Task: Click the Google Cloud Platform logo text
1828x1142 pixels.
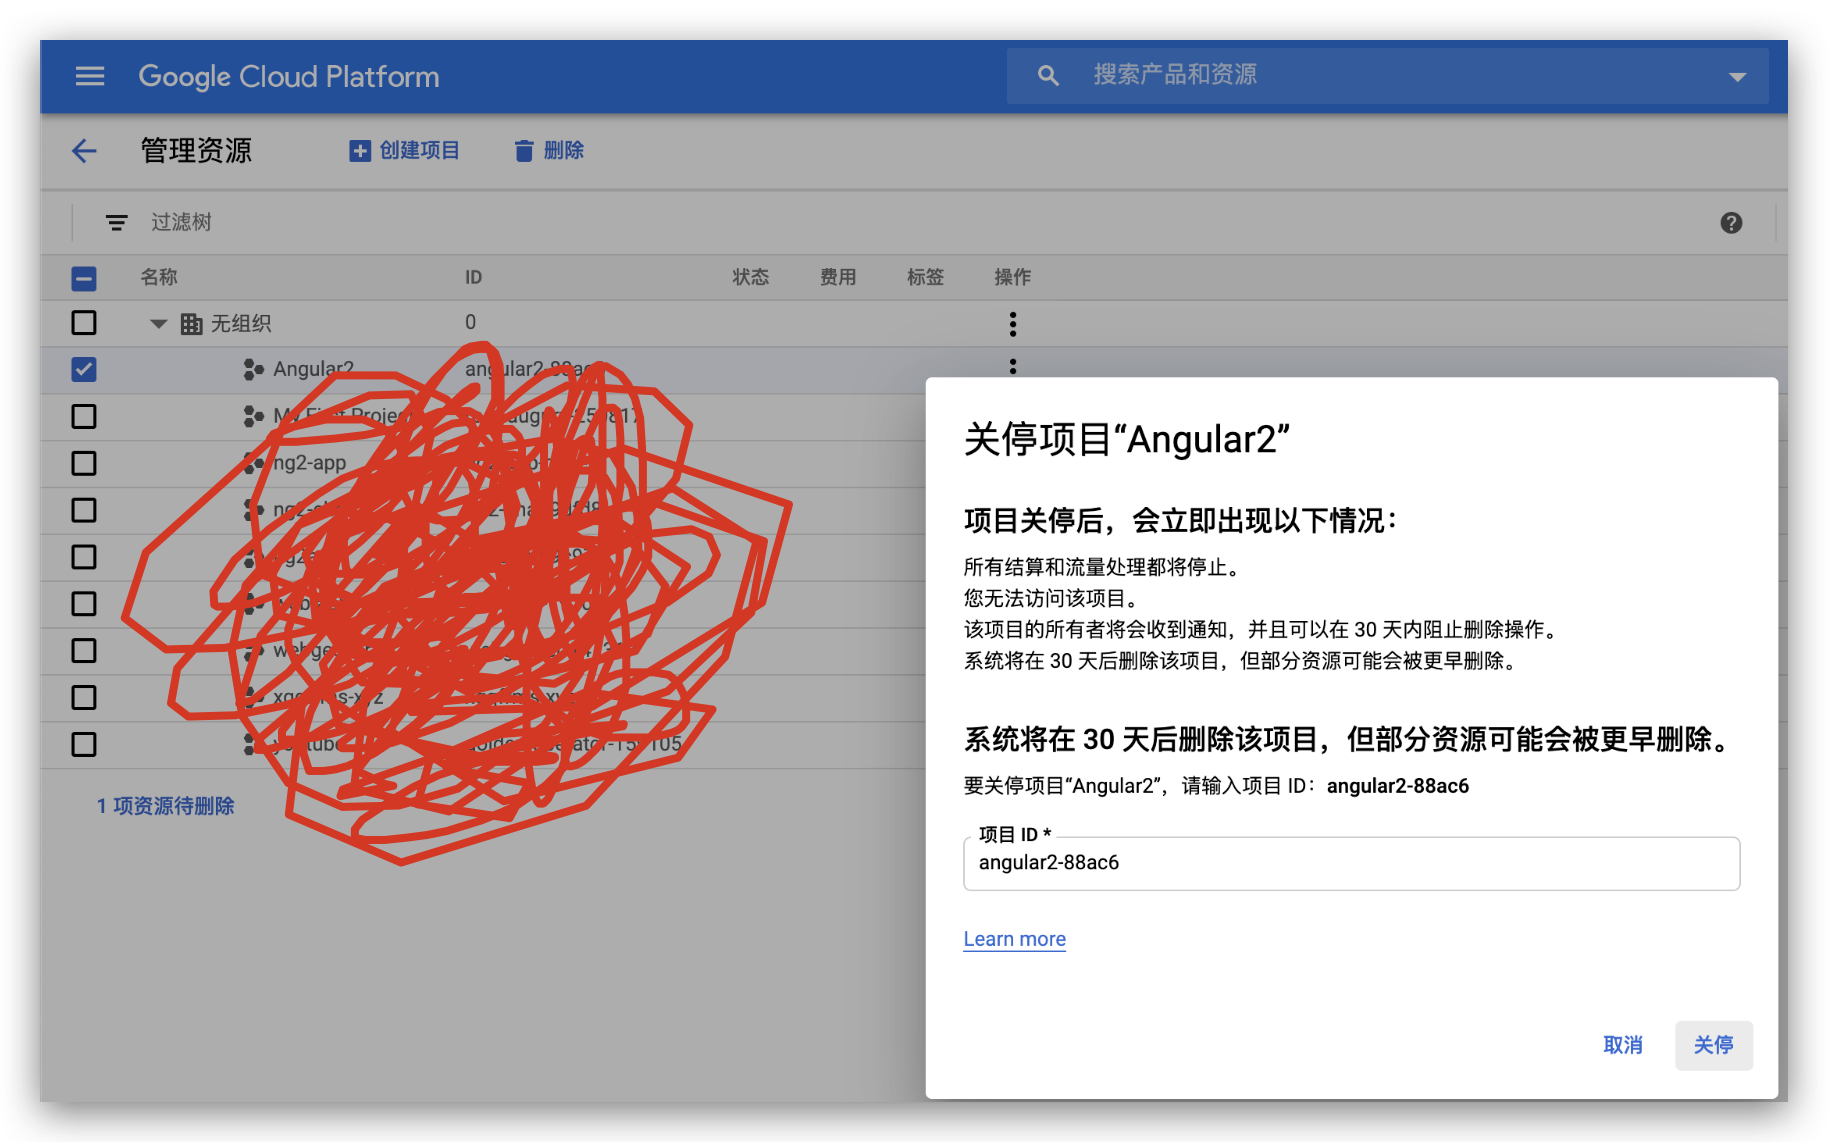Action: pyautogui.click(x=289, y=76)
